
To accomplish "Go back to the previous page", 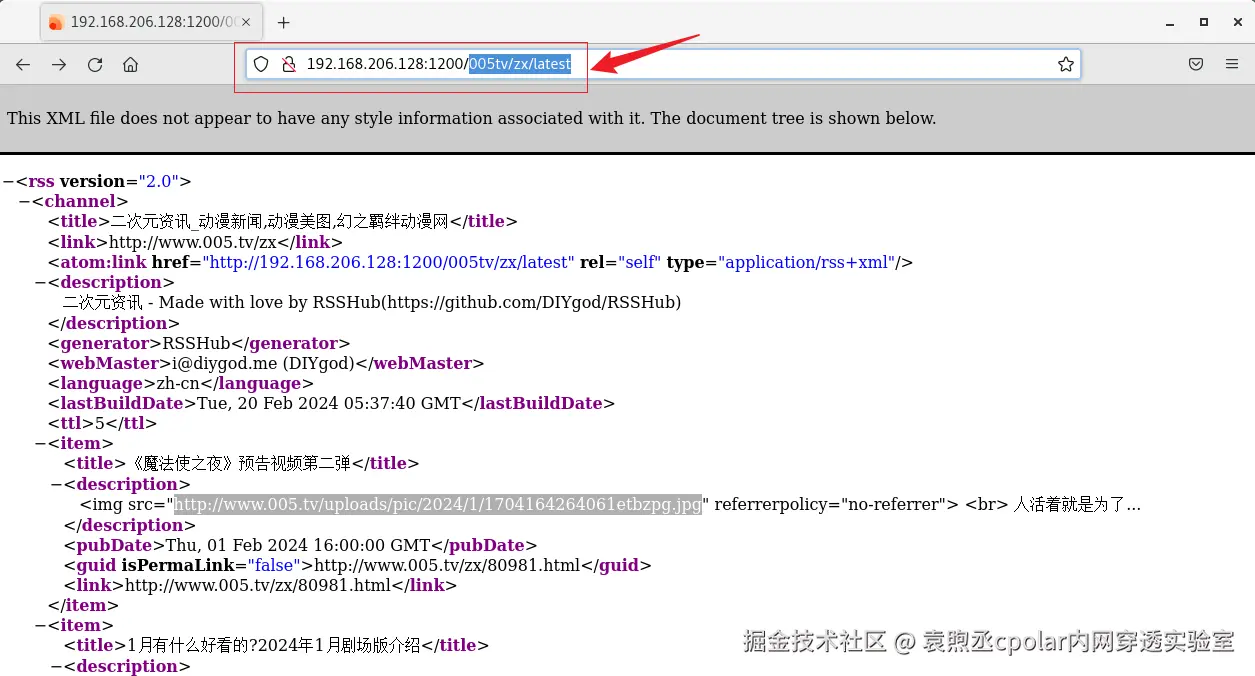I will click(x=23, y=64).
